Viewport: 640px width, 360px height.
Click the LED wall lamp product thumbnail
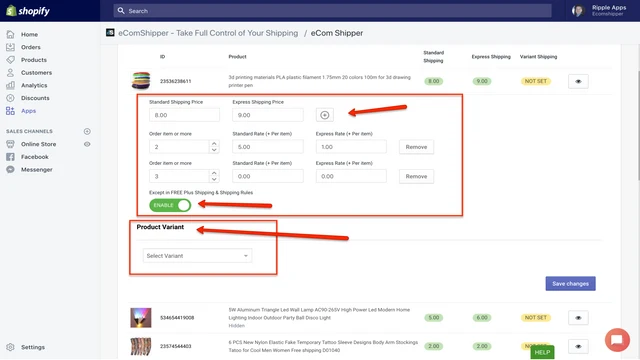point(141,318)
